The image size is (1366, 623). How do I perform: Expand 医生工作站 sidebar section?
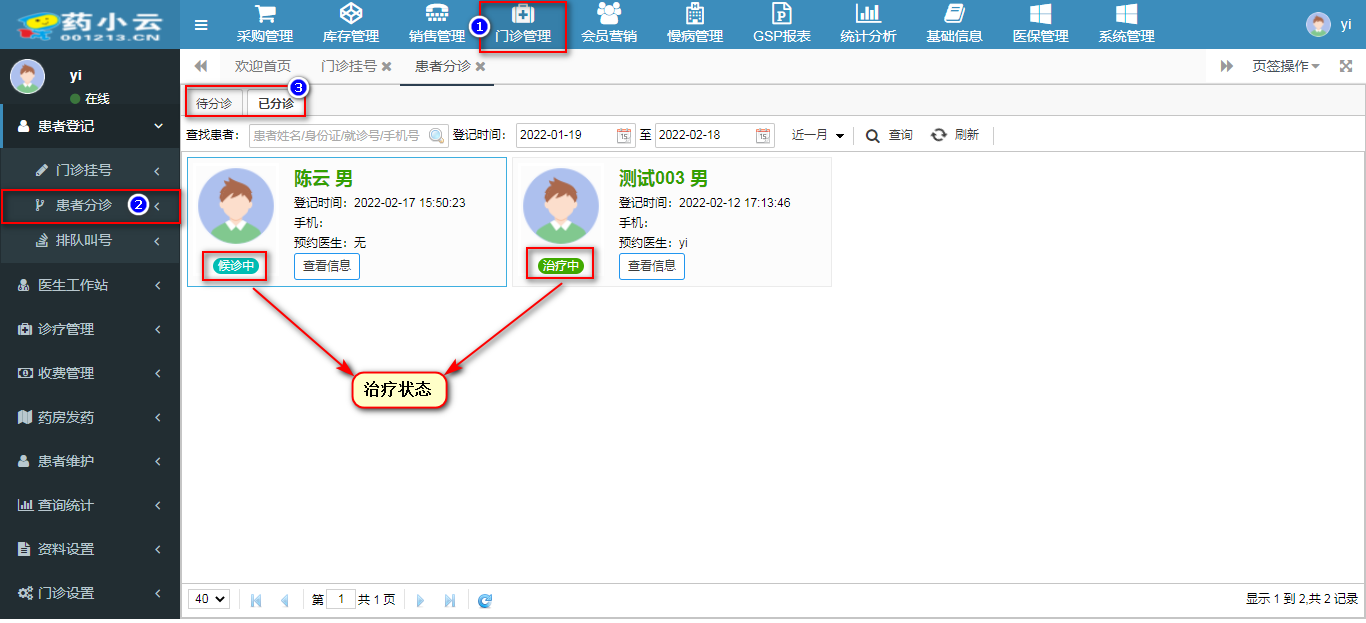point(90,285)
